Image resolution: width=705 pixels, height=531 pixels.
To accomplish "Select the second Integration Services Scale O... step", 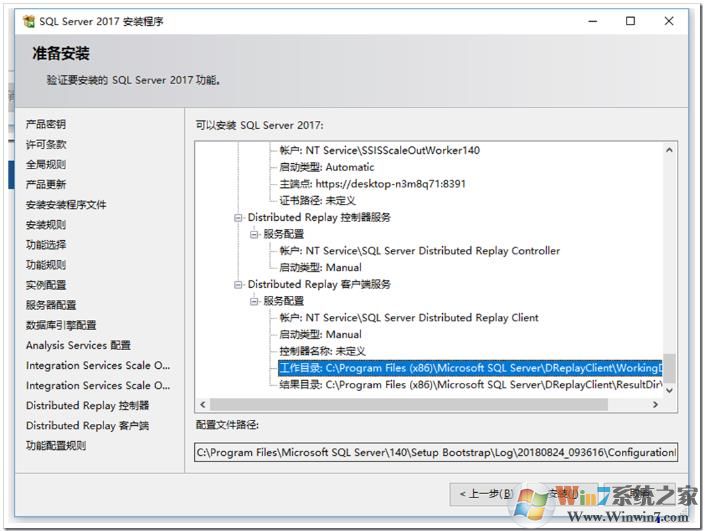I will point(98,385).
